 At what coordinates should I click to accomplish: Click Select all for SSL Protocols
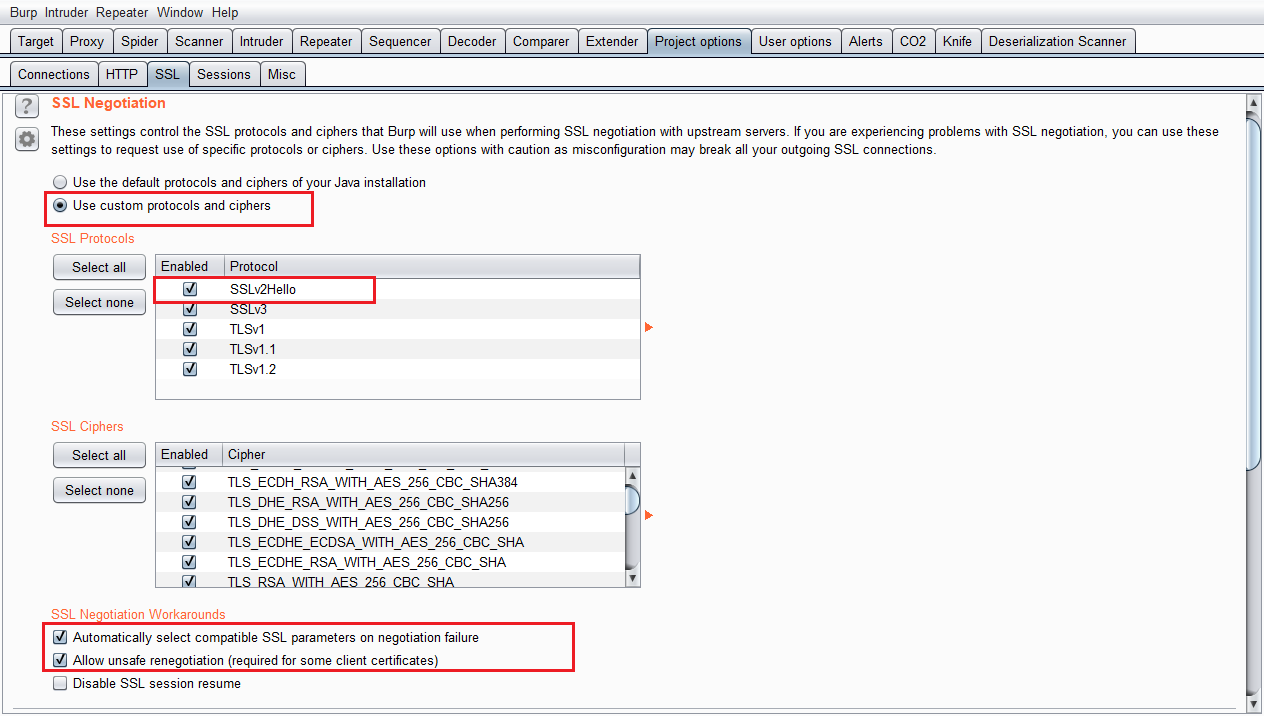pos(99,267)
